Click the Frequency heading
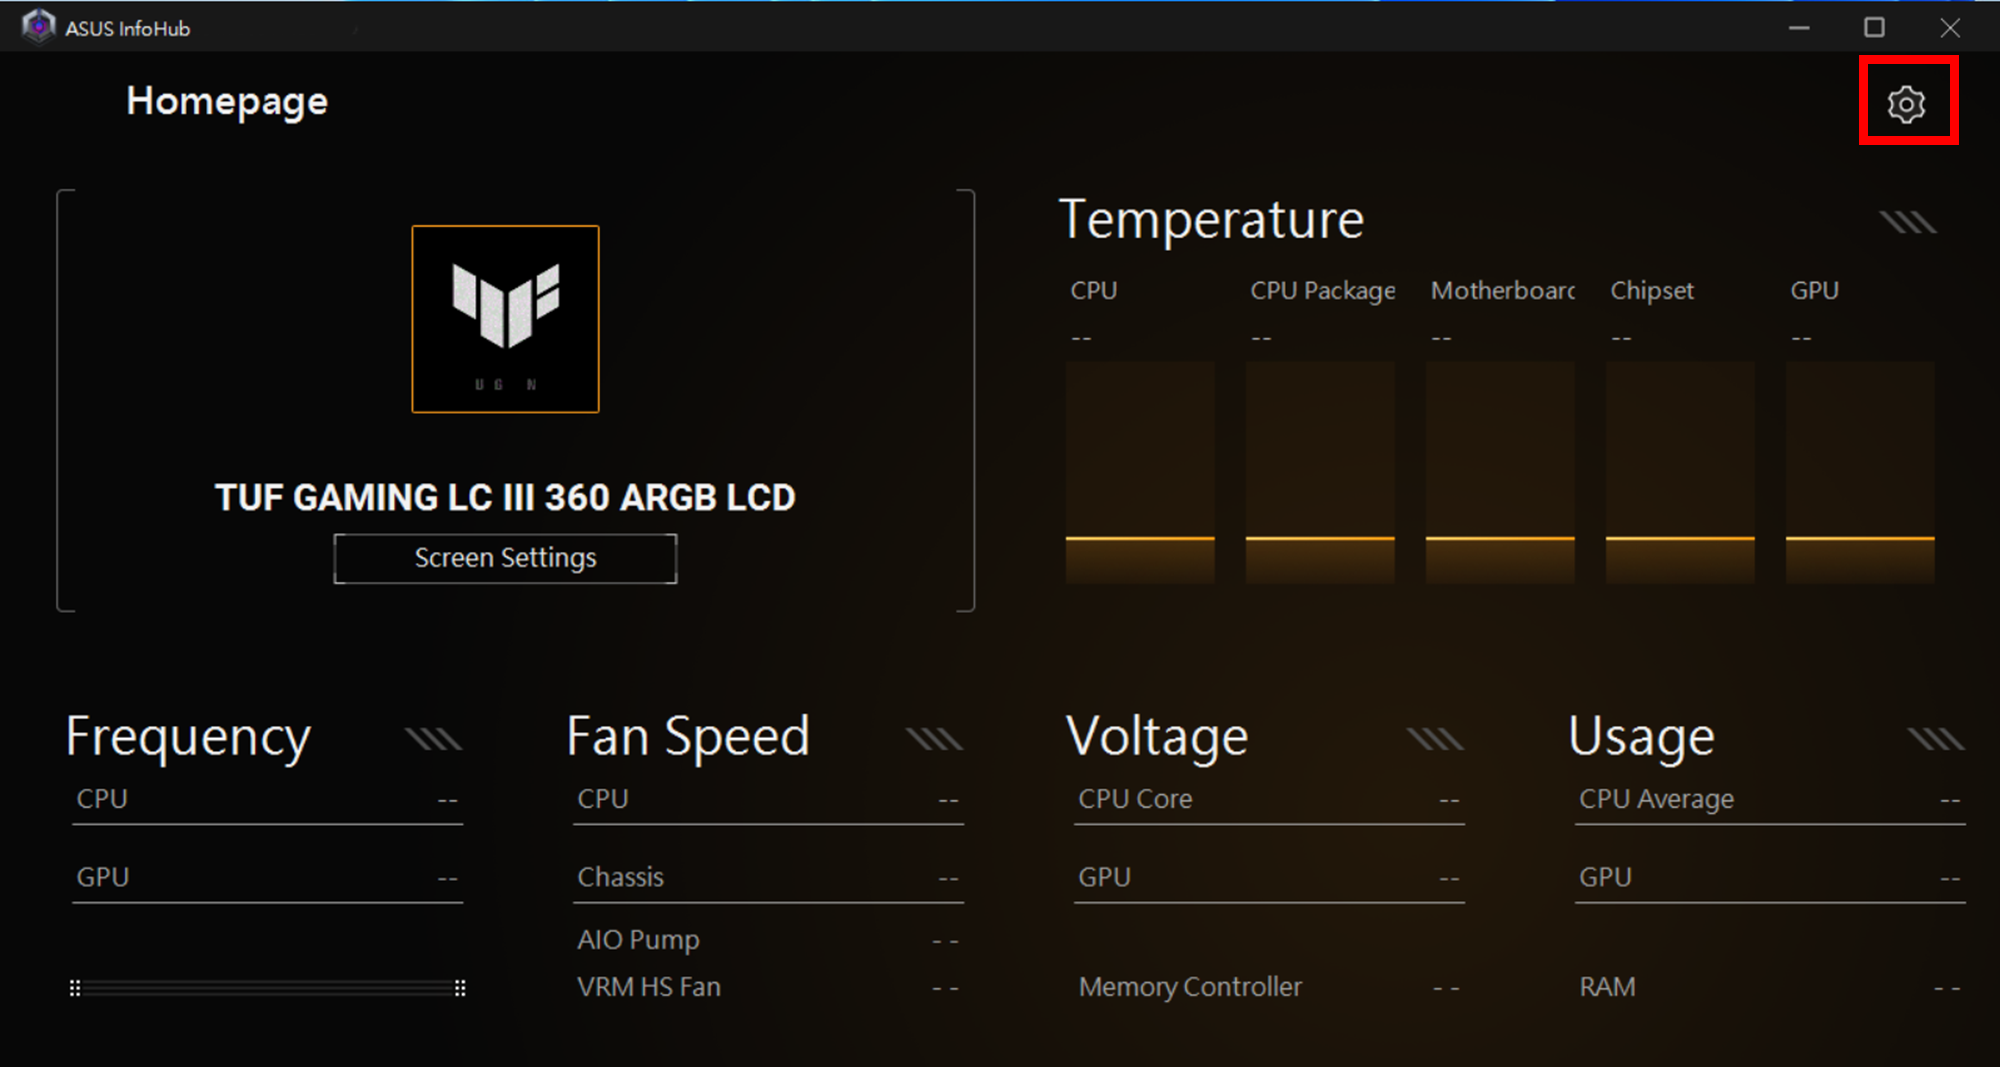Image resolution: width=2000 pixels, height=1067 pixels. [x=188, y=738]
